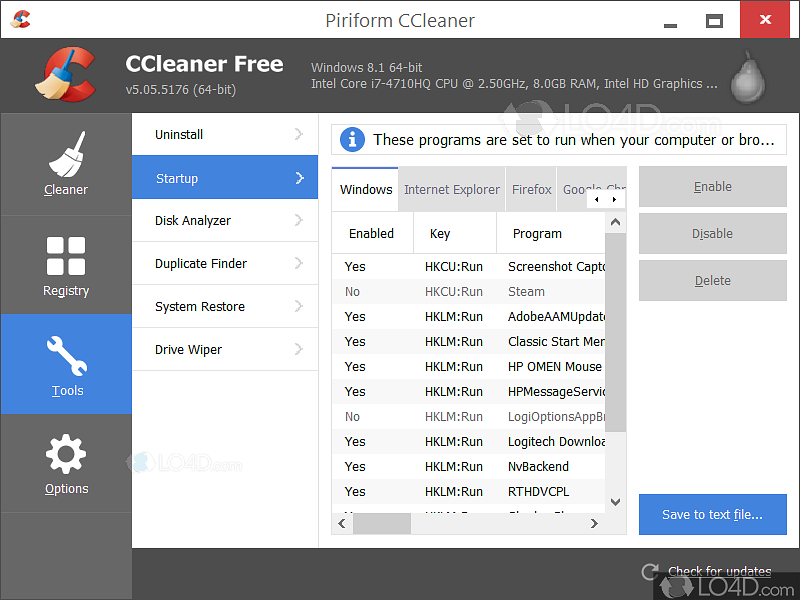
Task: Open the Registry blocks section
Action: (x=66, y=265)
